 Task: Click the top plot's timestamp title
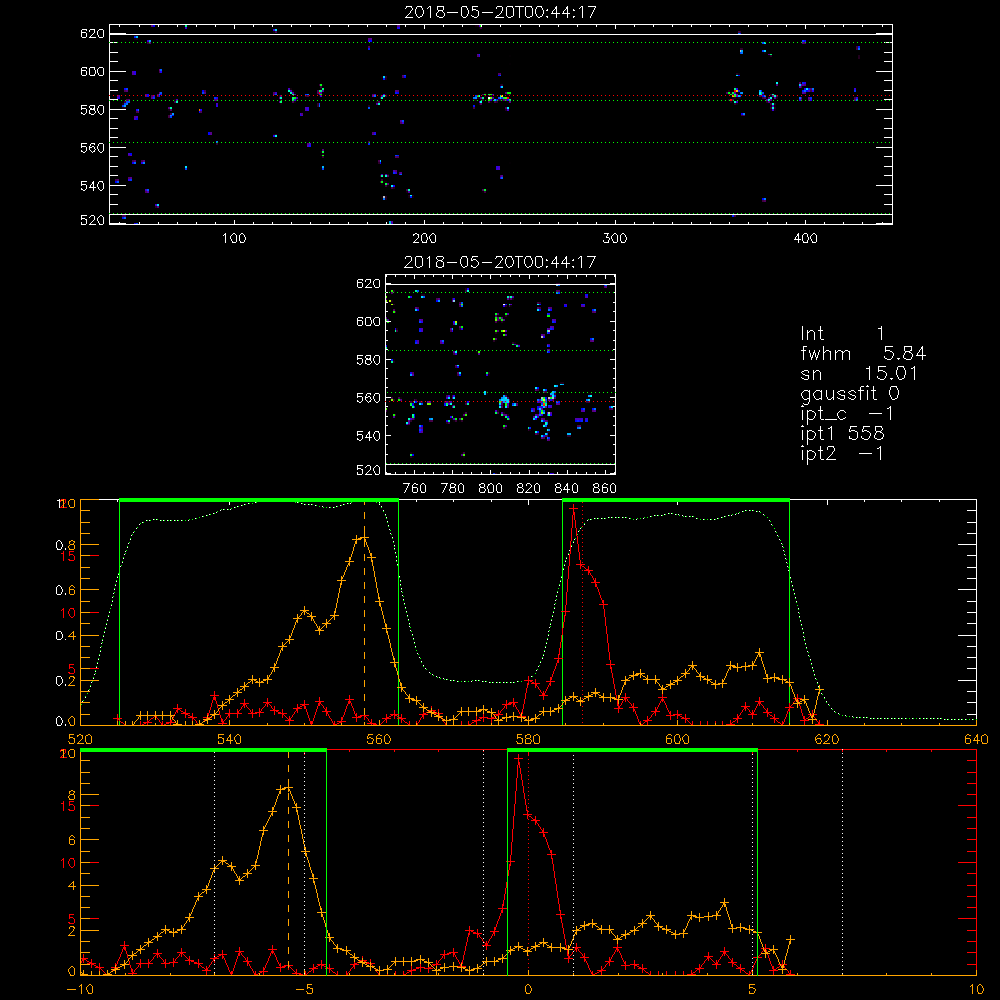501,12
